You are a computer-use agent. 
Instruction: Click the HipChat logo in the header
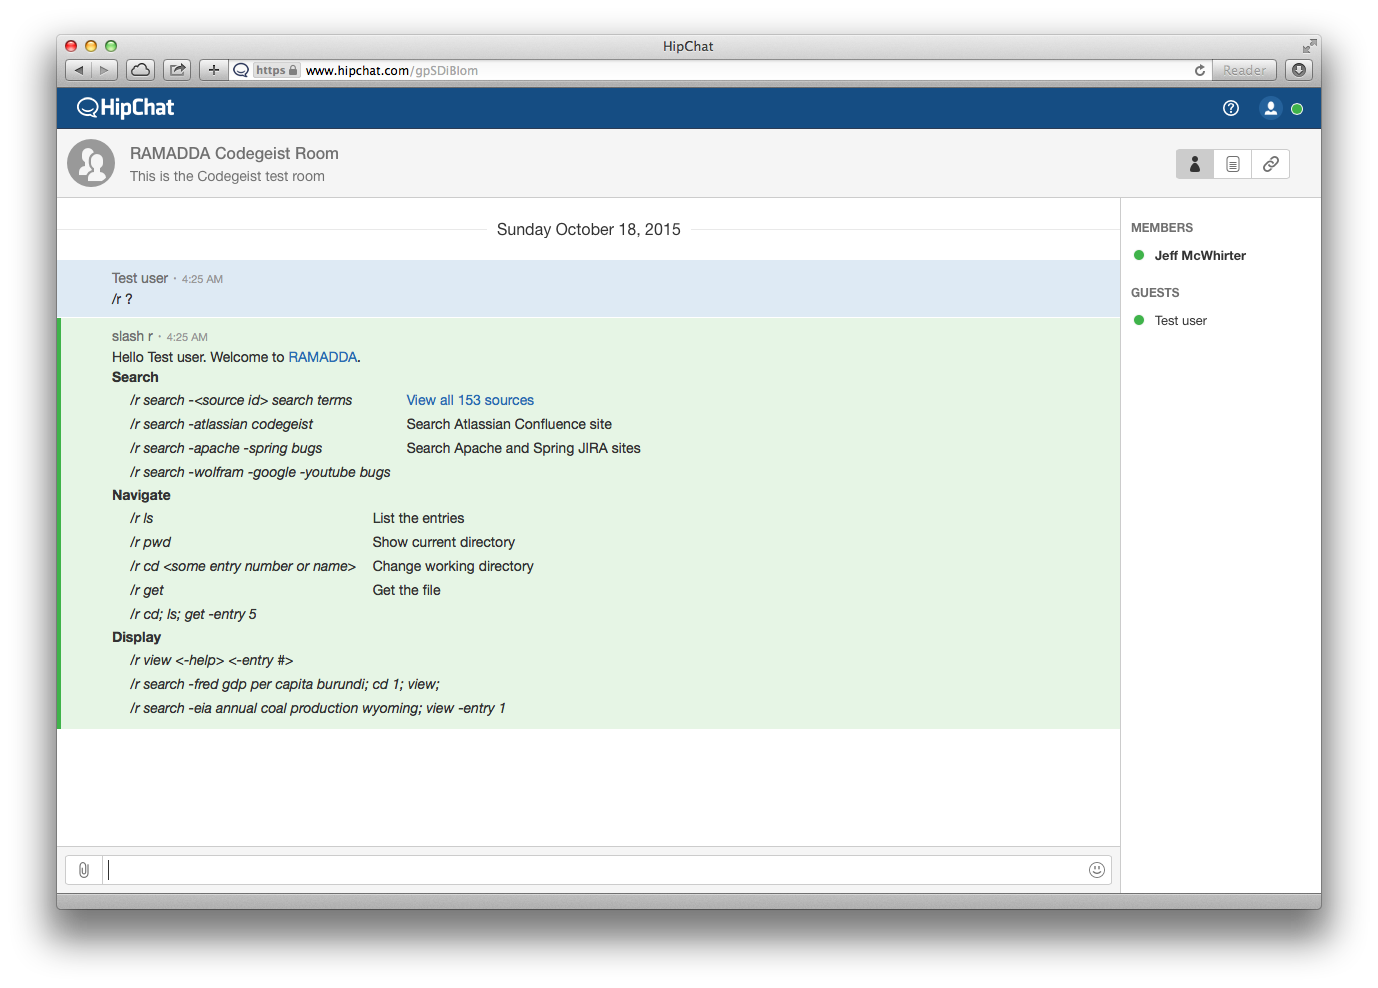click(x=126, y=108)
